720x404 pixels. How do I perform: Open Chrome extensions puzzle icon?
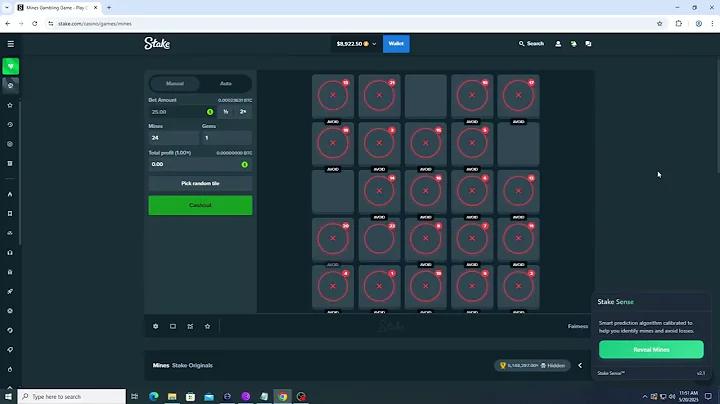[x=679, y=23]
